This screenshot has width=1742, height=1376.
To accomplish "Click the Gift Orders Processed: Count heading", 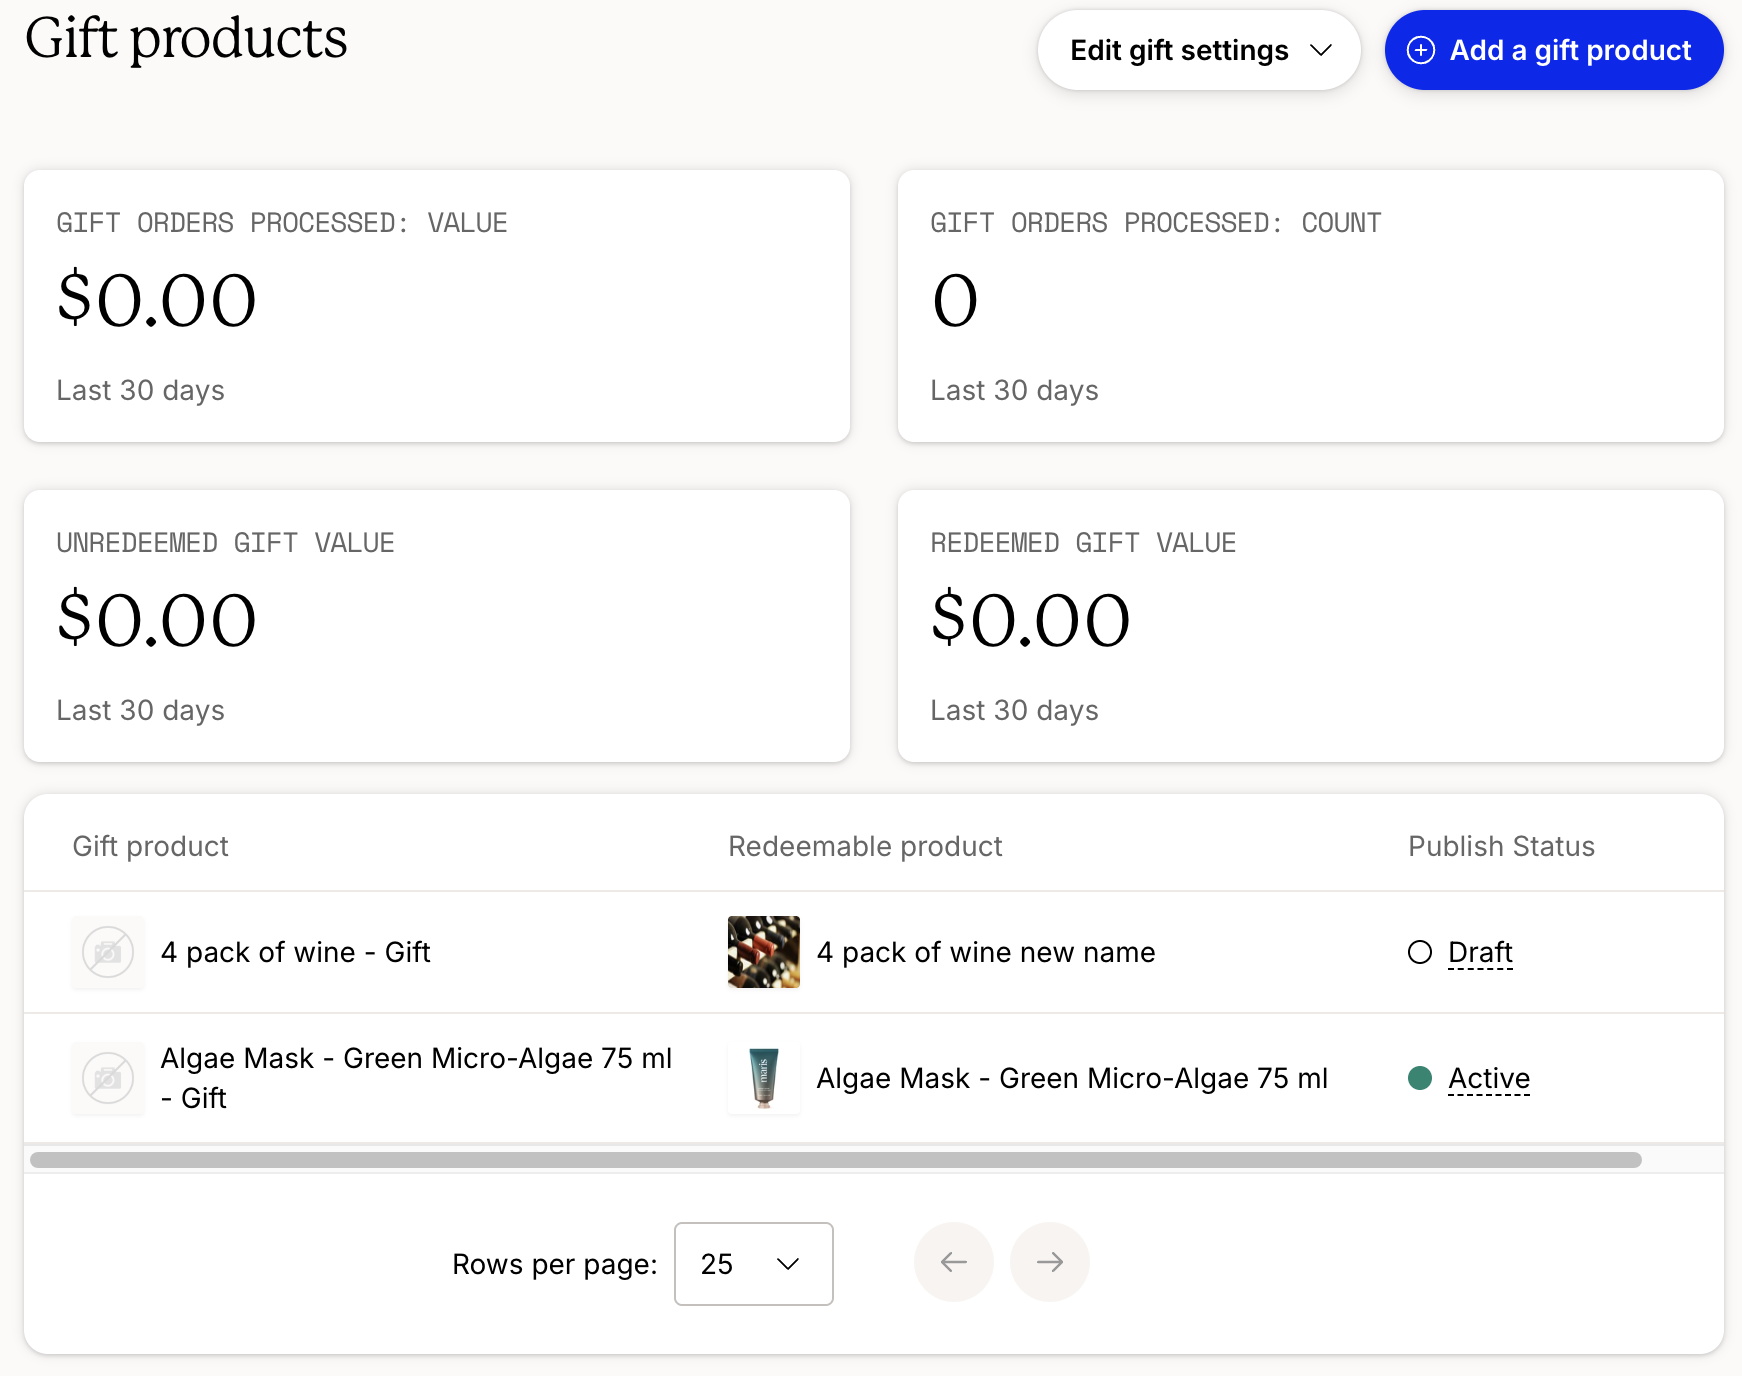I will click(x=1156, y=223).
